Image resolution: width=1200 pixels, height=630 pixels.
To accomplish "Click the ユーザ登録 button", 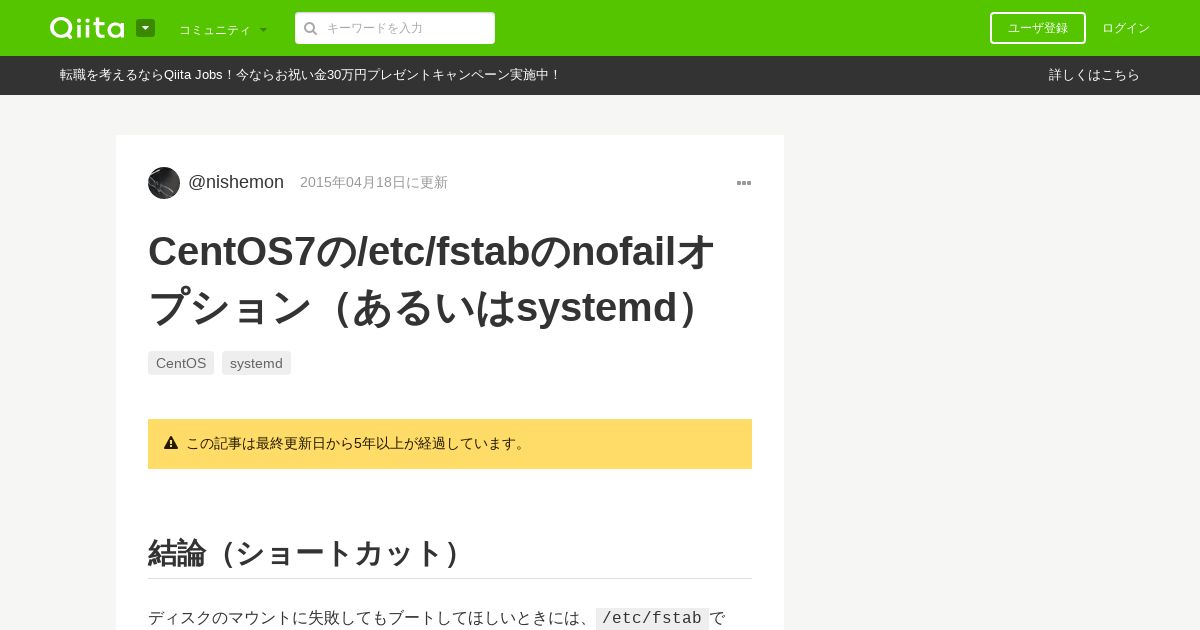I will tap(1038, 28).
